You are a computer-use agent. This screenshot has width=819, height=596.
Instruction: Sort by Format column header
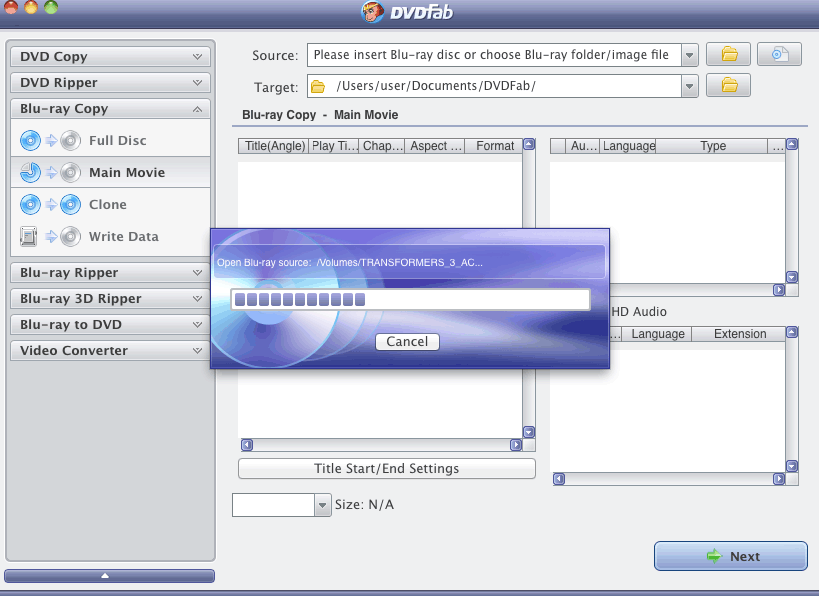coord(494,146)
